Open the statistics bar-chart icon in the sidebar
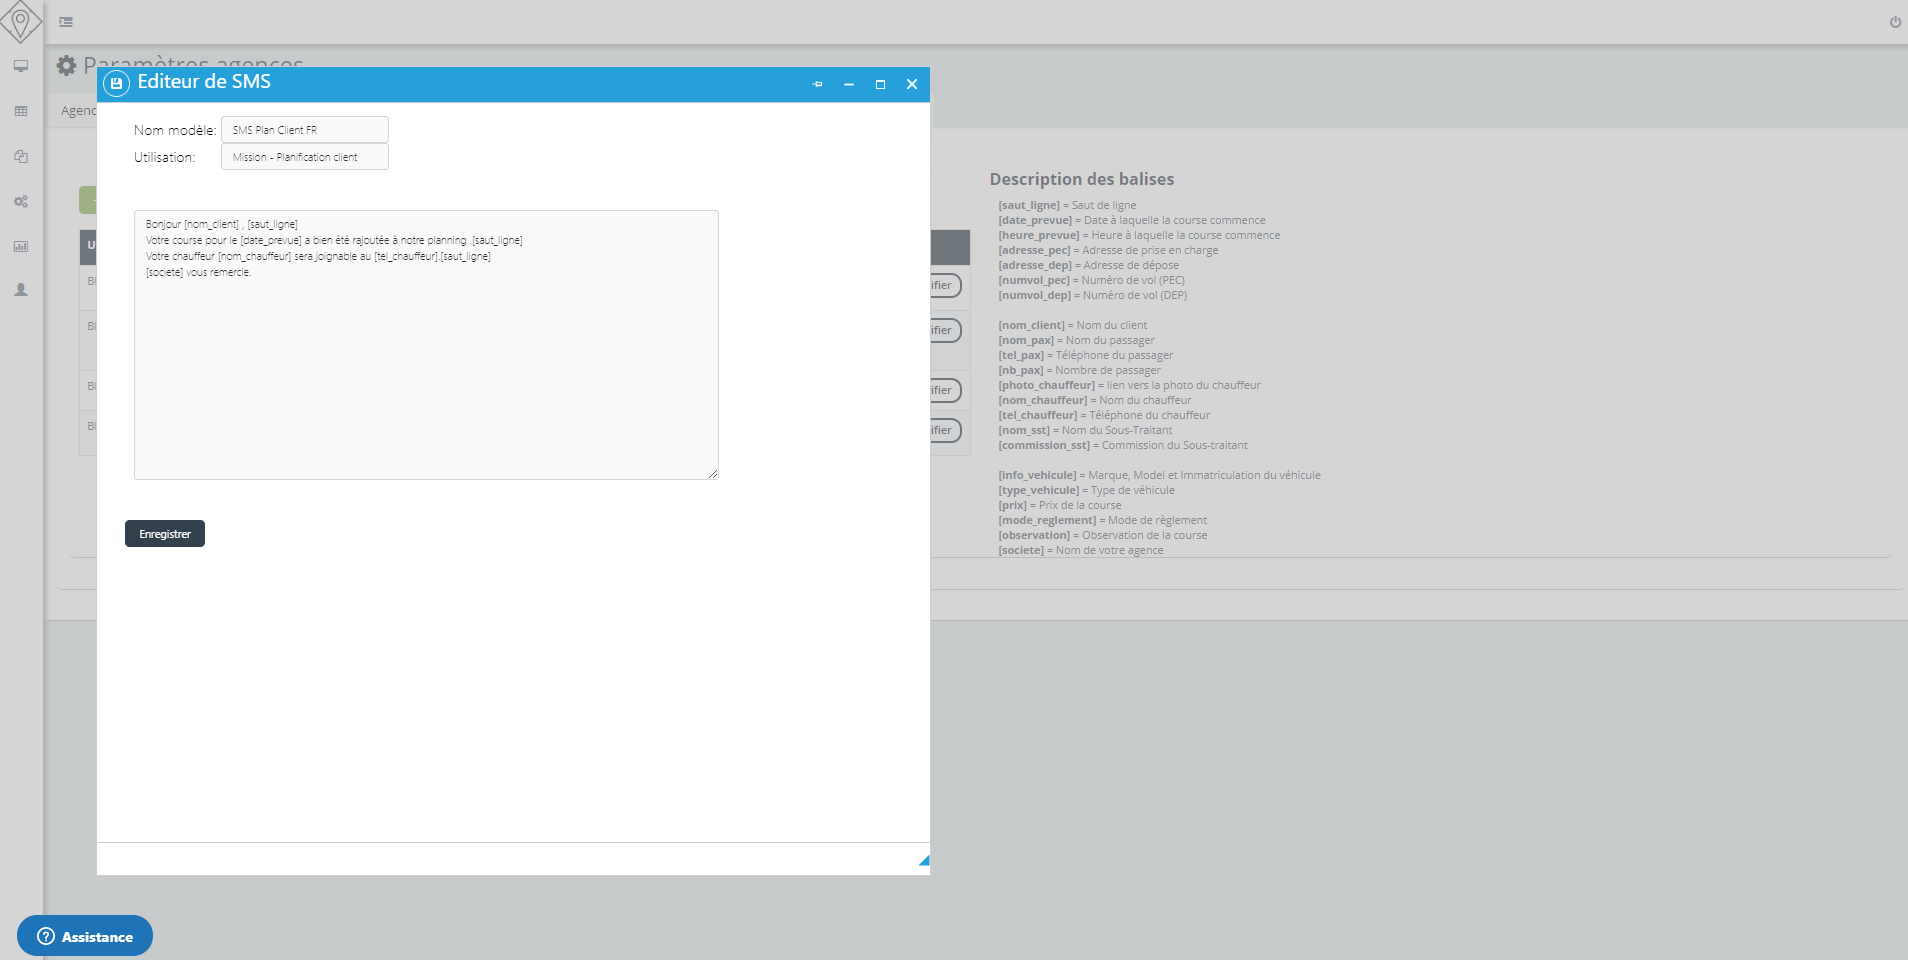This screenshot has width=1908, height=960. point(21,247)
